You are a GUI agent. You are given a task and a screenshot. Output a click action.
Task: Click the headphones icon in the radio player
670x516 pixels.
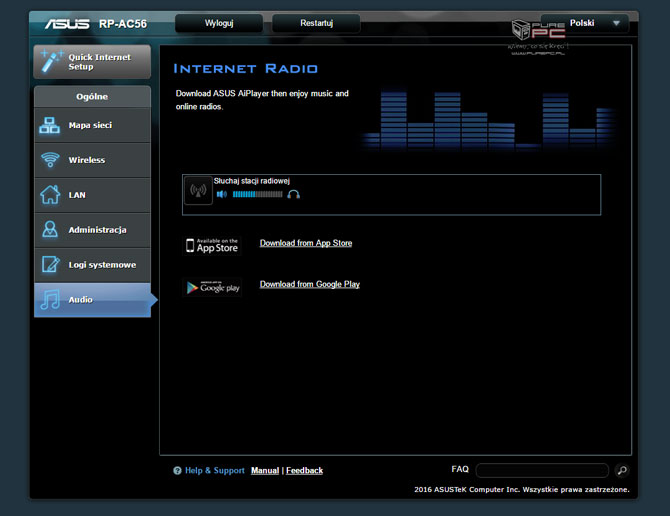point(293,194)
